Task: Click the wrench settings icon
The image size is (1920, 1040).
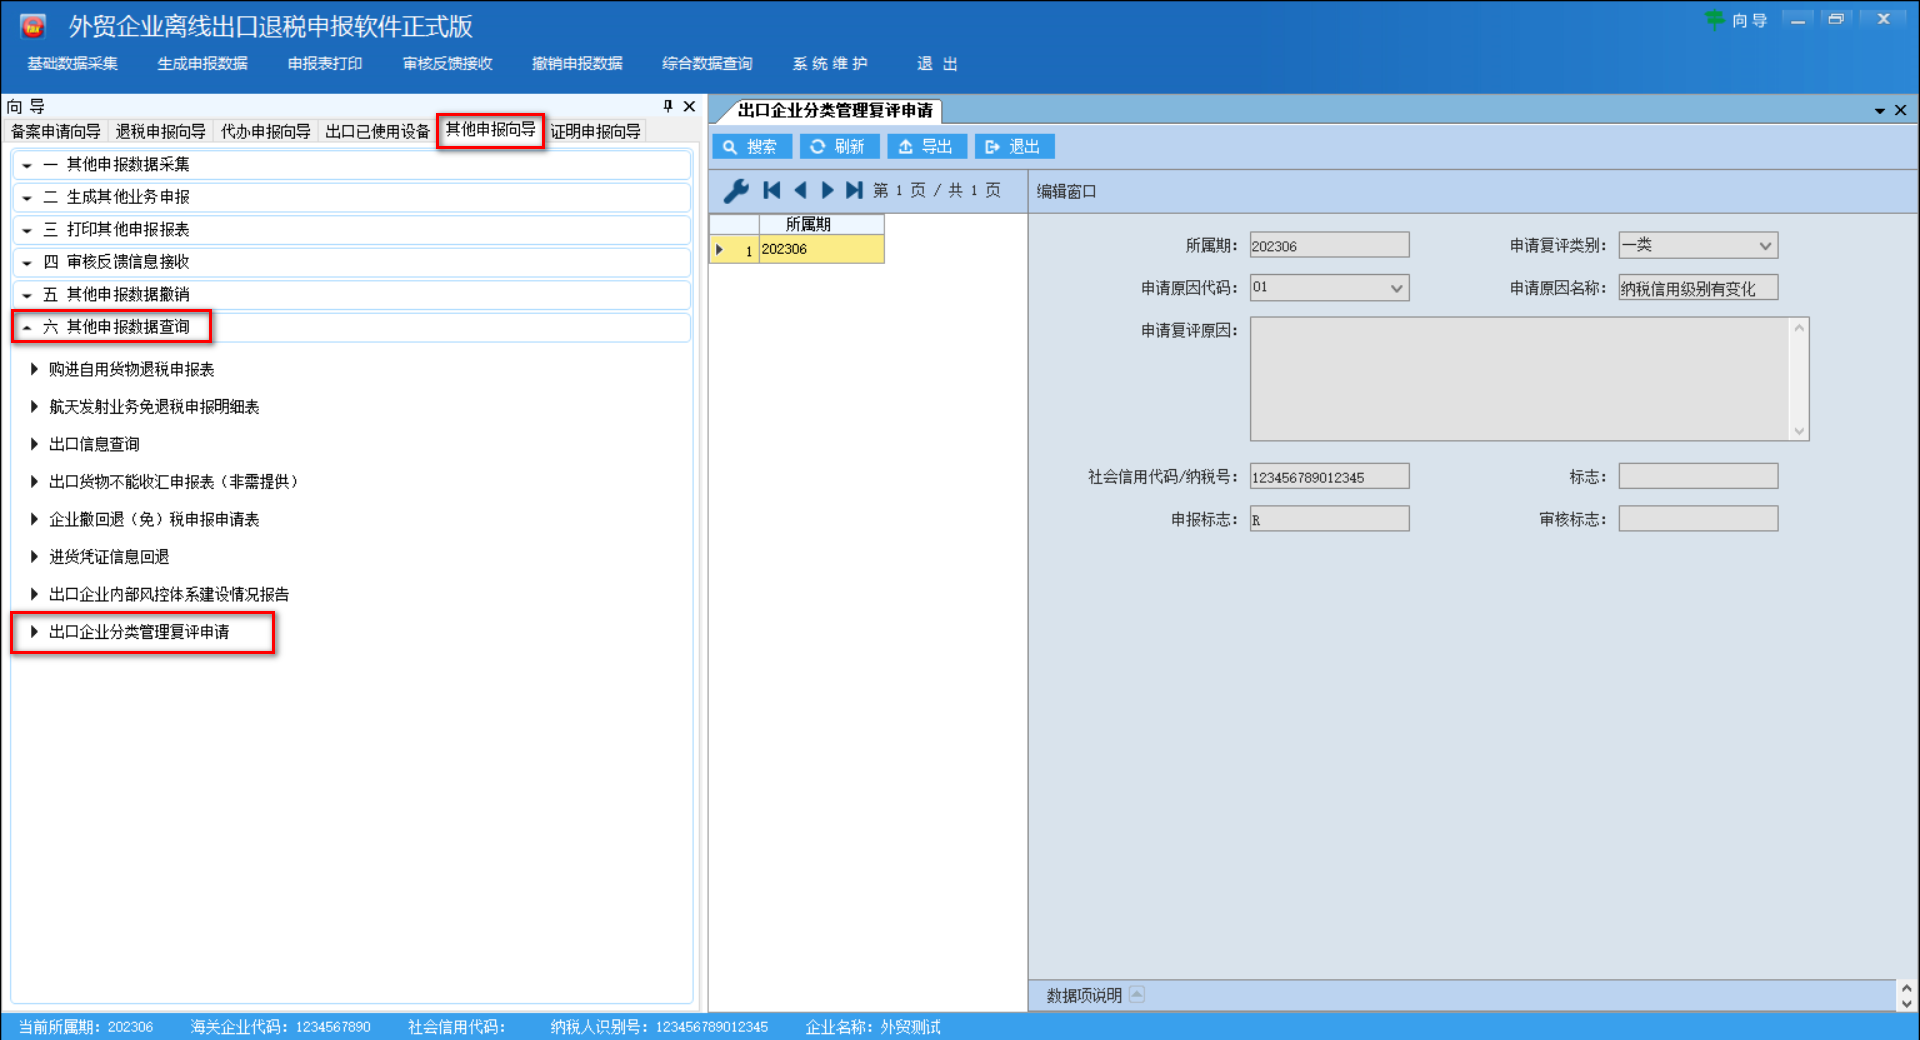Action: [736, 190]
